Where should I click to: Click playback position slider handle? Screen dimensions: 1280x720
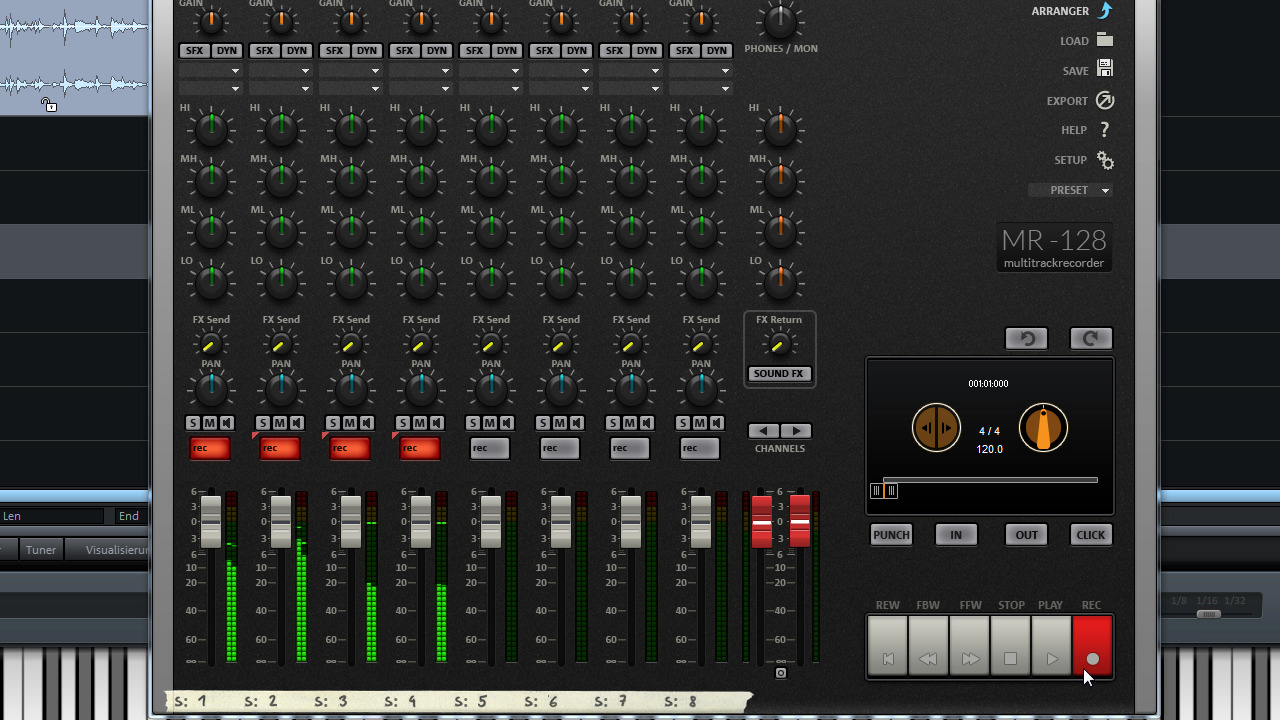(884, 490)
